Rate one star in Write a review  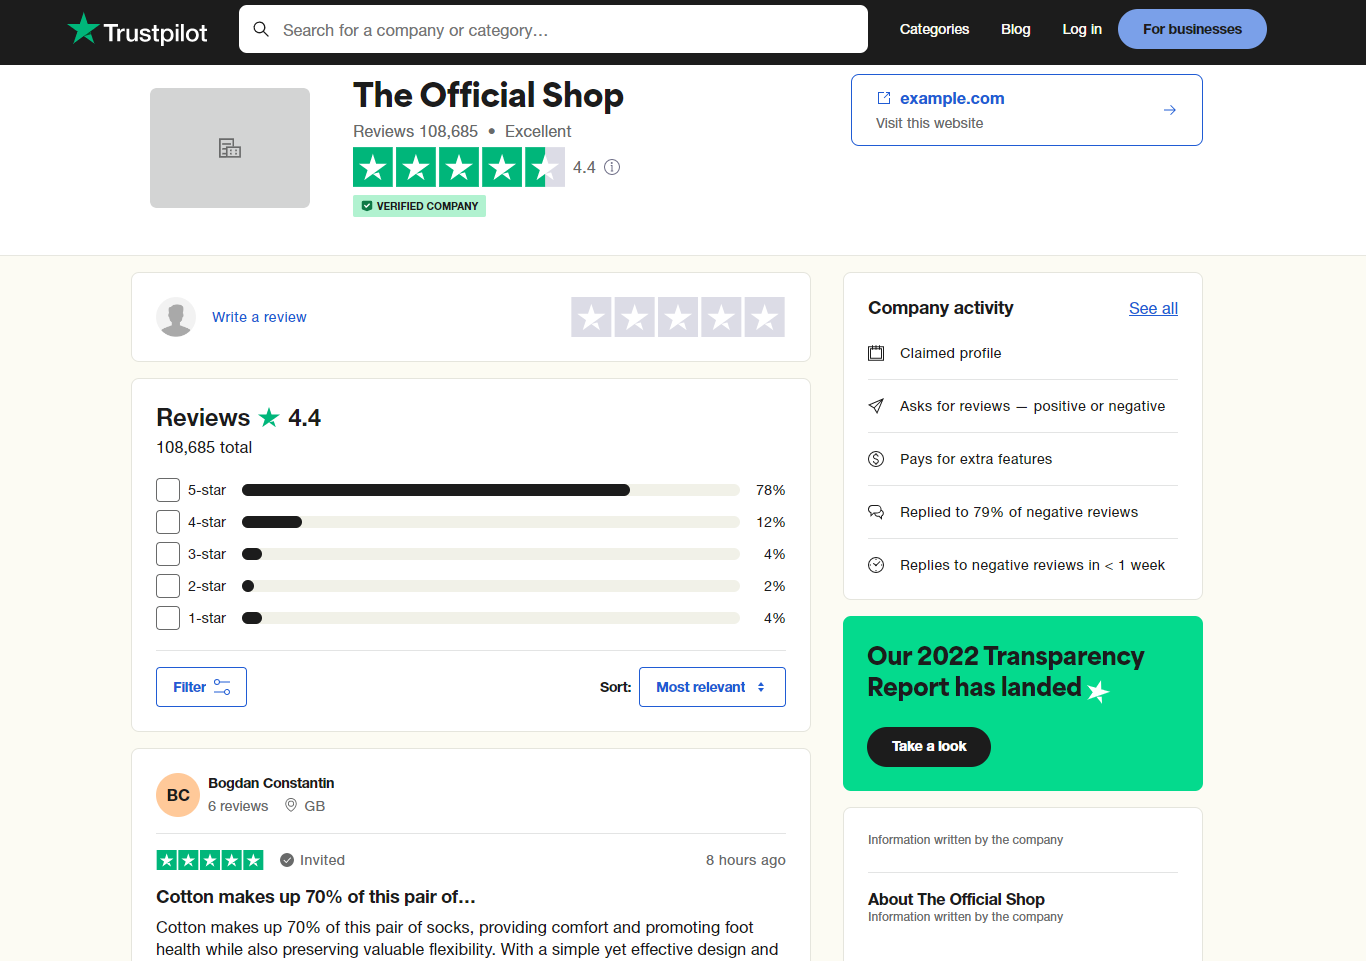tap(591, 317)
